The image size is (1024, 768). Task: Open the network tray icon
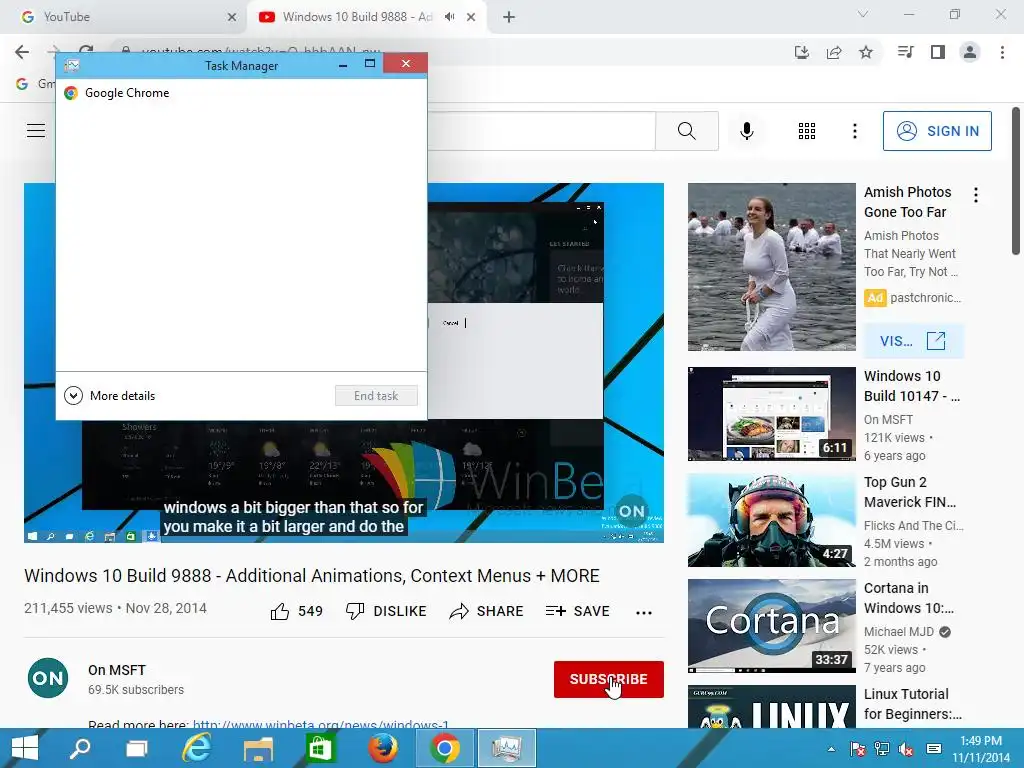pos(882,749)
